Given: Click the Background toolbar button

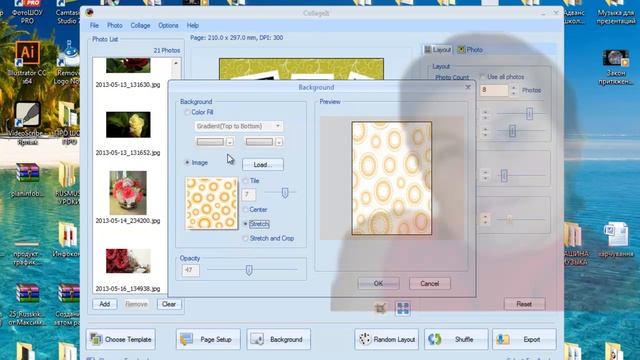Looking at the screenshot, I should tap(278, 339).
